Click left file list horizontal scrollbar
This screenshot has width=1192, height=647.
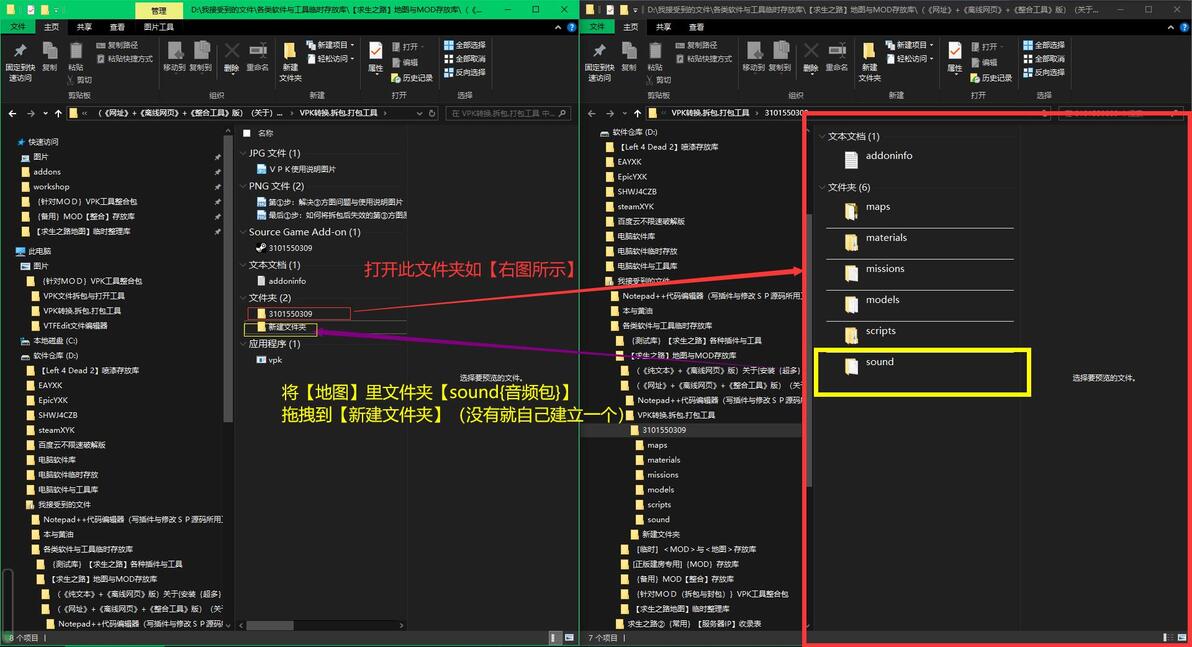(270, 625)
